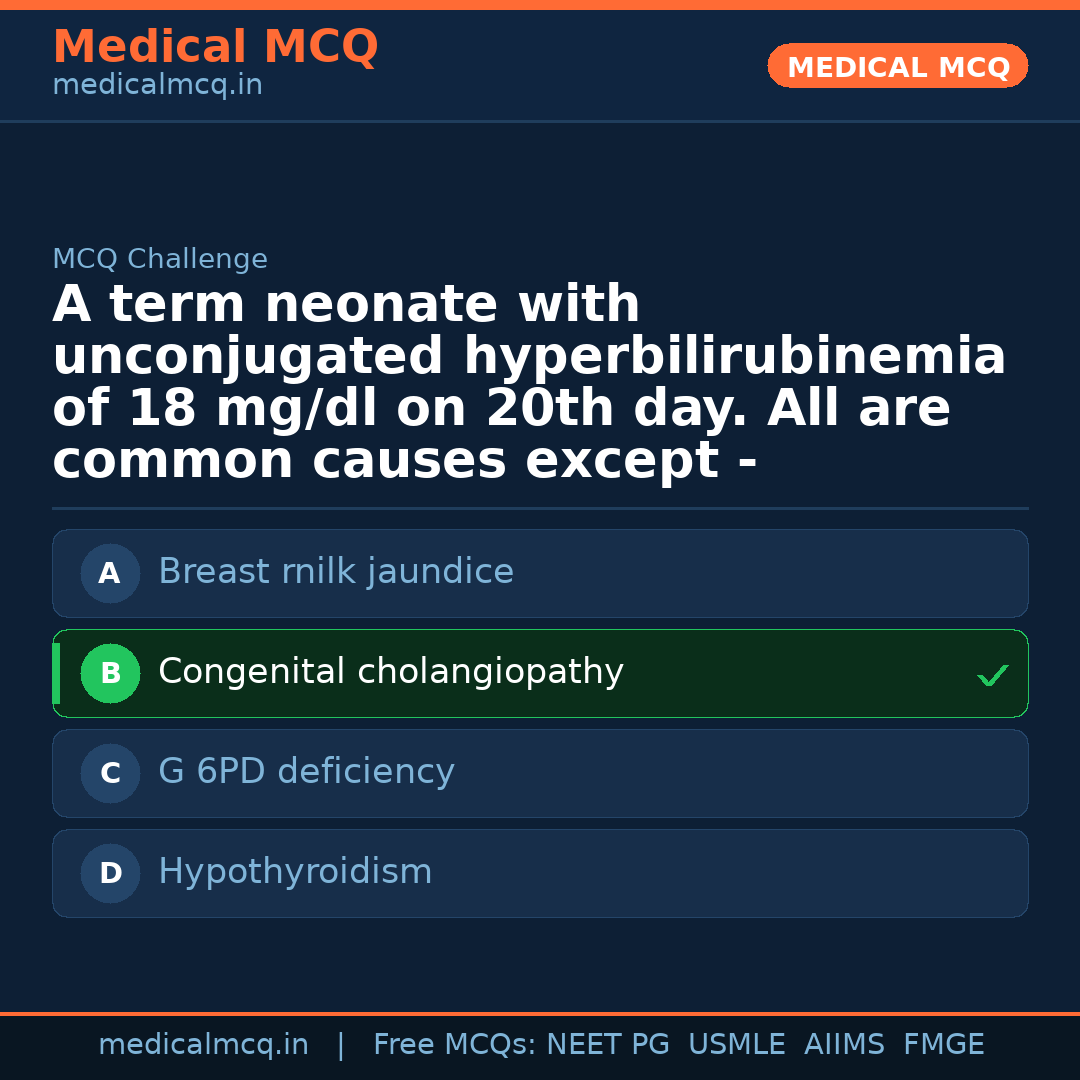Click the MCQ Challenge label
The image size is (1080, 1080).
160,260
